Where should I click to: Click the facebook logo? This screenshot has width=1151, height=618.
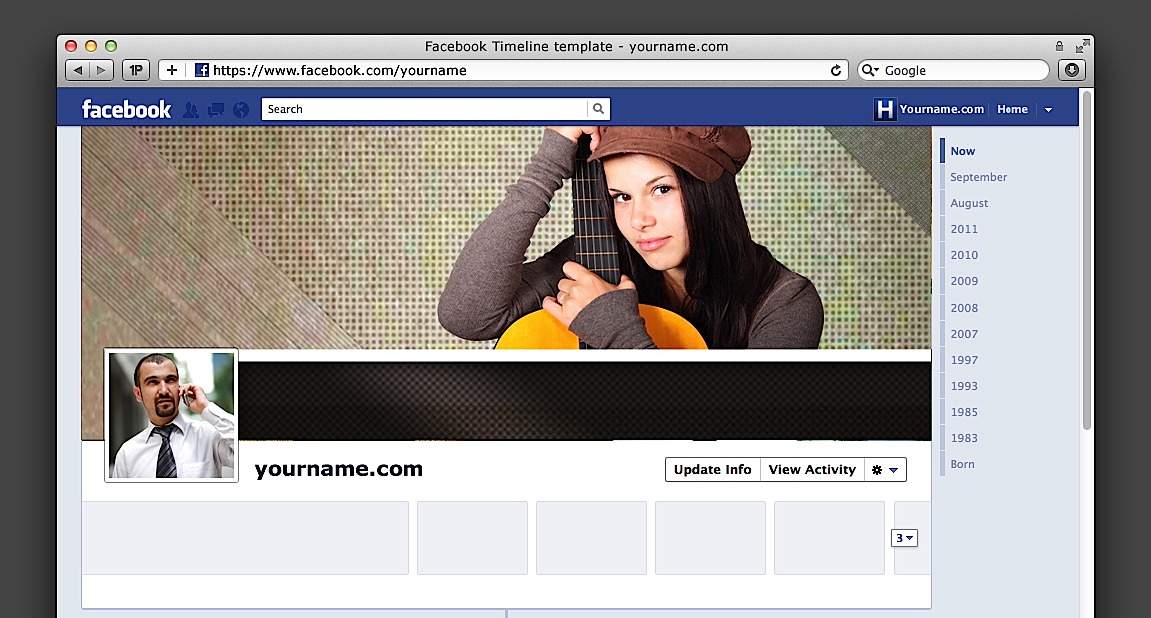126,109
